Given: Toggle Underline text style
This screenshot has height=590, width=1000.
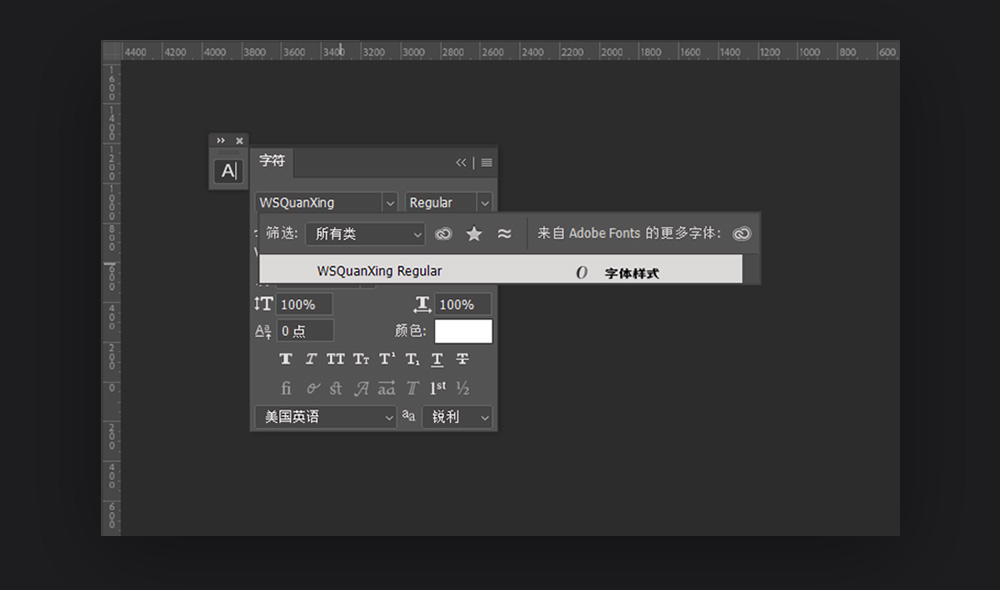Looking at the screenshot, I should click(x=437, y=359).
